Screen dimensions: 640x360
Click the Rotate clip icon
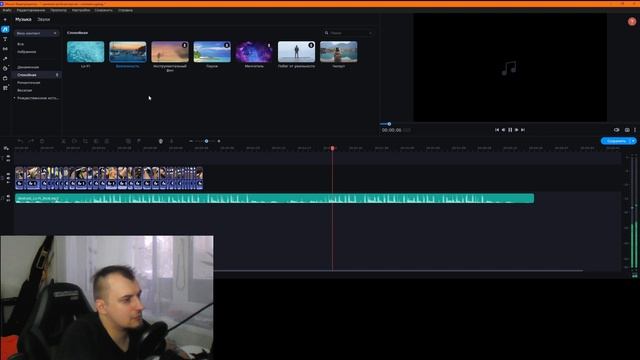click(x=74, y=141)
